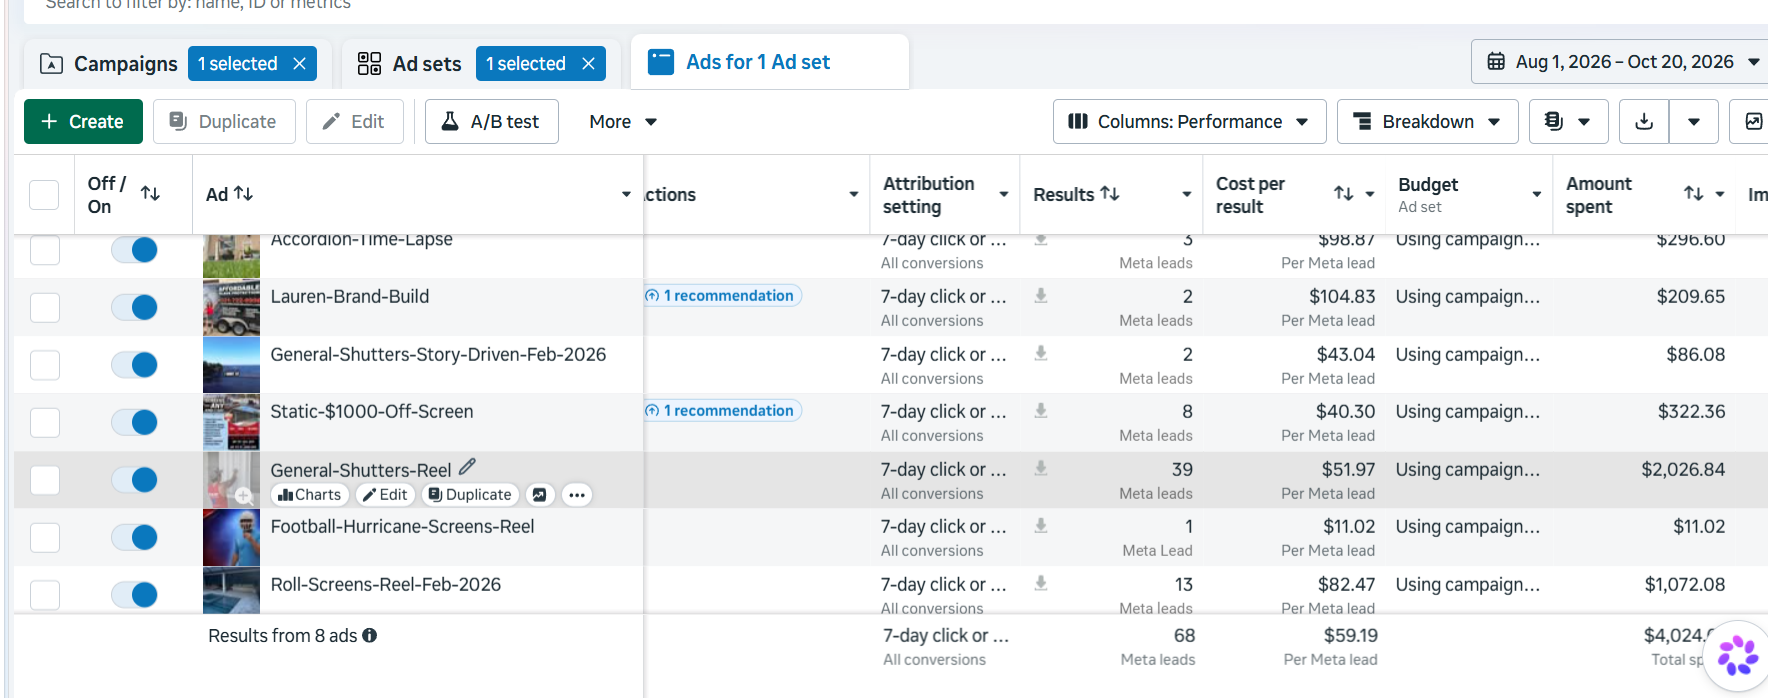
Task: Click the green Create button
Action: [x=83, y=121]
